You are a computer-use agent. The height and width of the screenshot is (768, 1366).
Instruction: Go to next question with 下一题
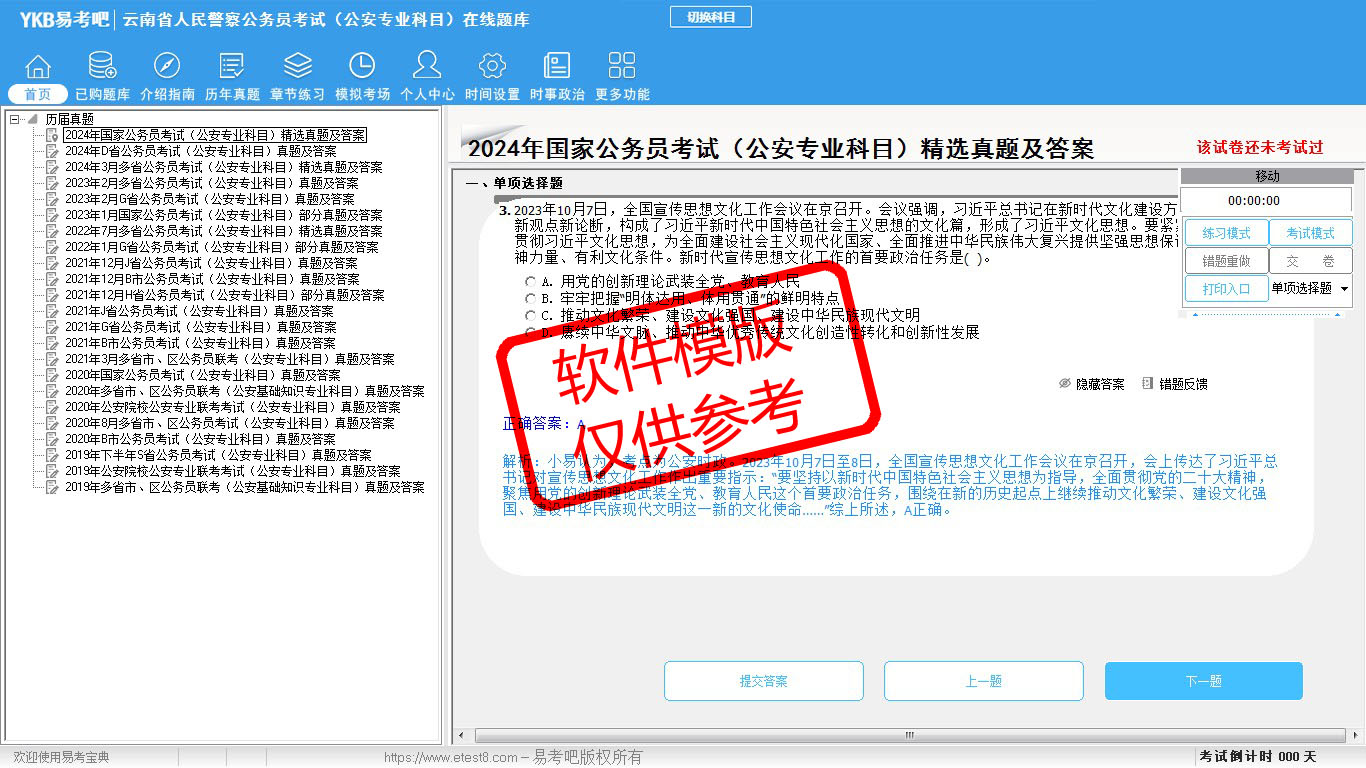click(1203, 681)
